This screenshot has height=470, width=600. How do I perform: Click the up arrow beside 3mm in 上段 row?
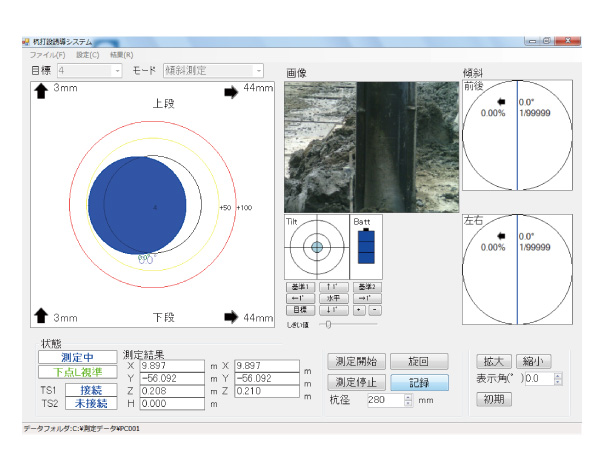(x=41, y=91)
